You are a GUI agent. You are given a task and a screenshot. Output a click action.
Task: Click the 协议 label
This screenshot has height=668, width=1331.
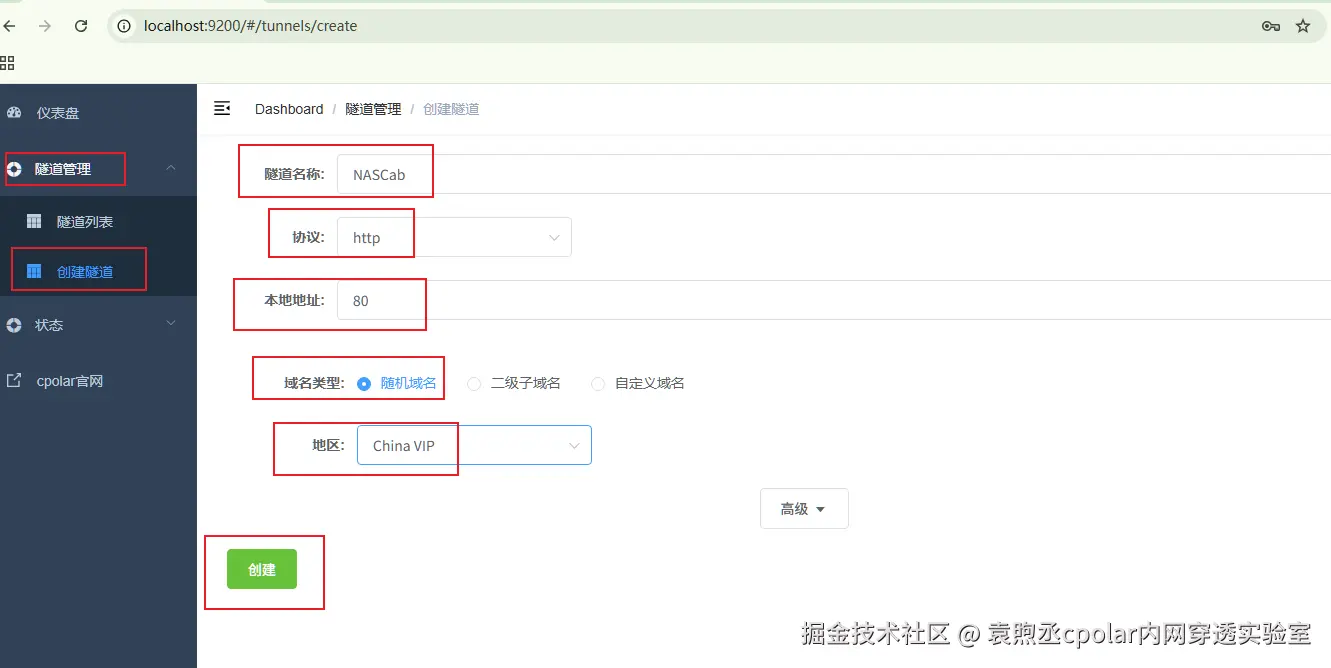pos(308,237)
